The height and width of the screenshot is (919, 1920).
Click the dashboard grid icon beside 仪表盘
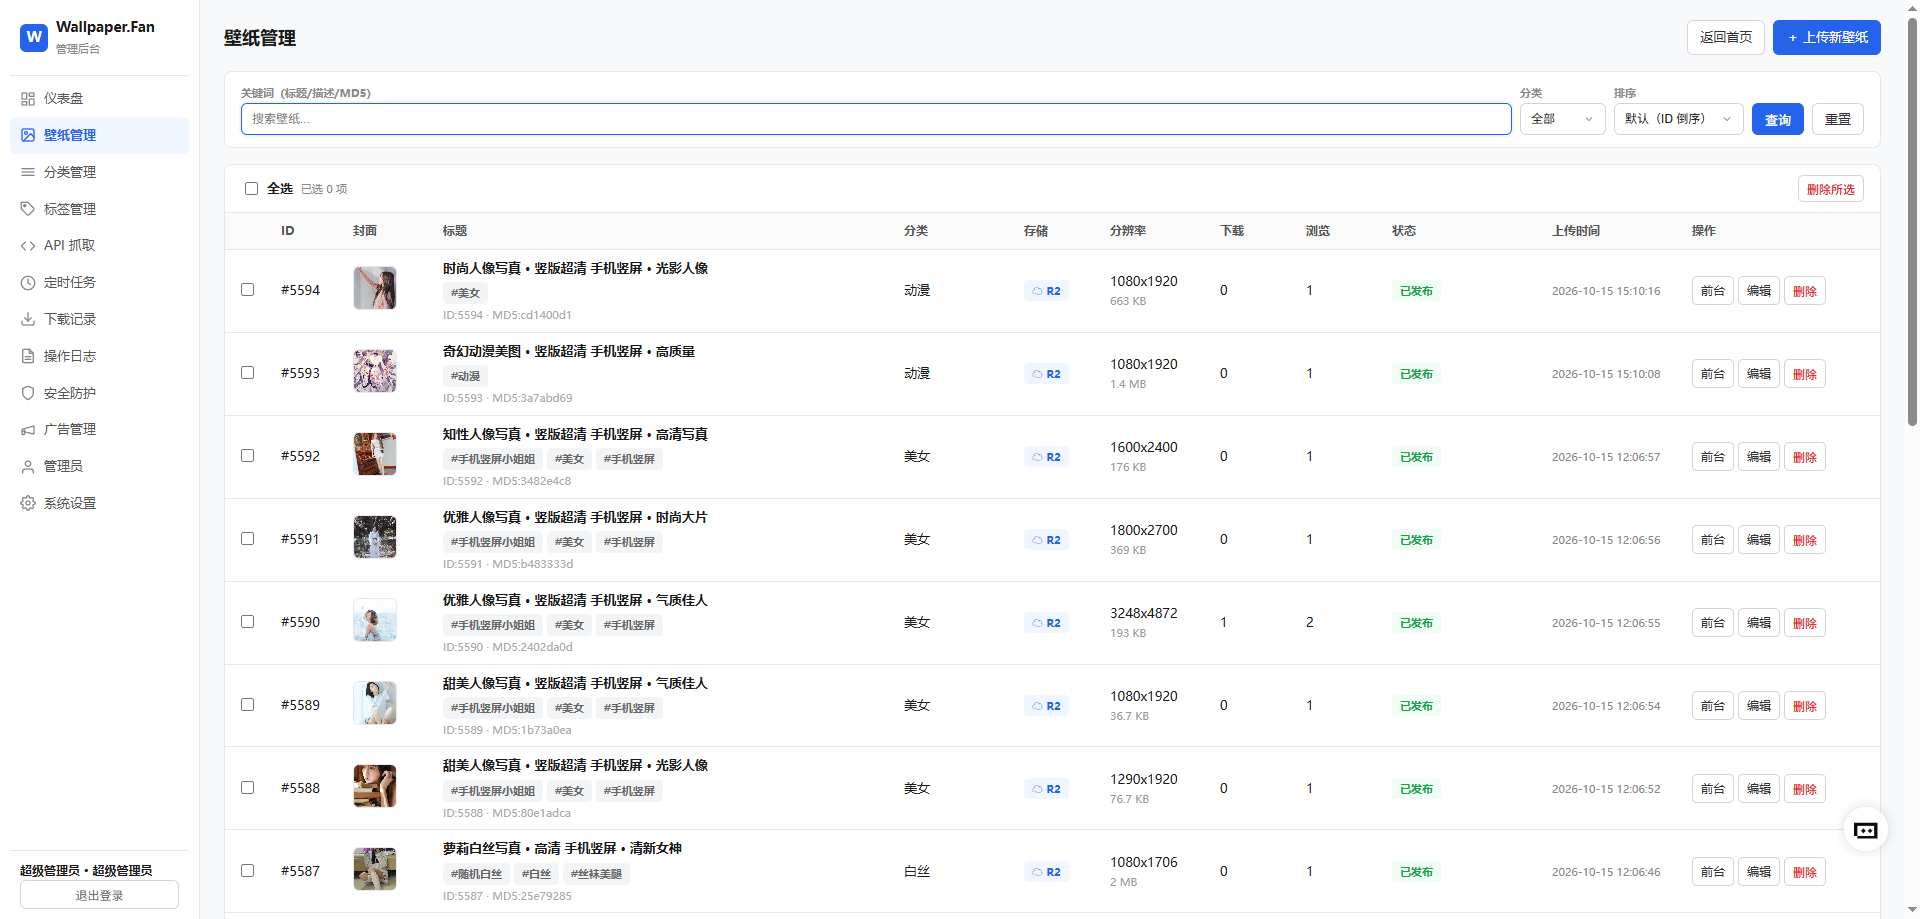coord(28,99)
